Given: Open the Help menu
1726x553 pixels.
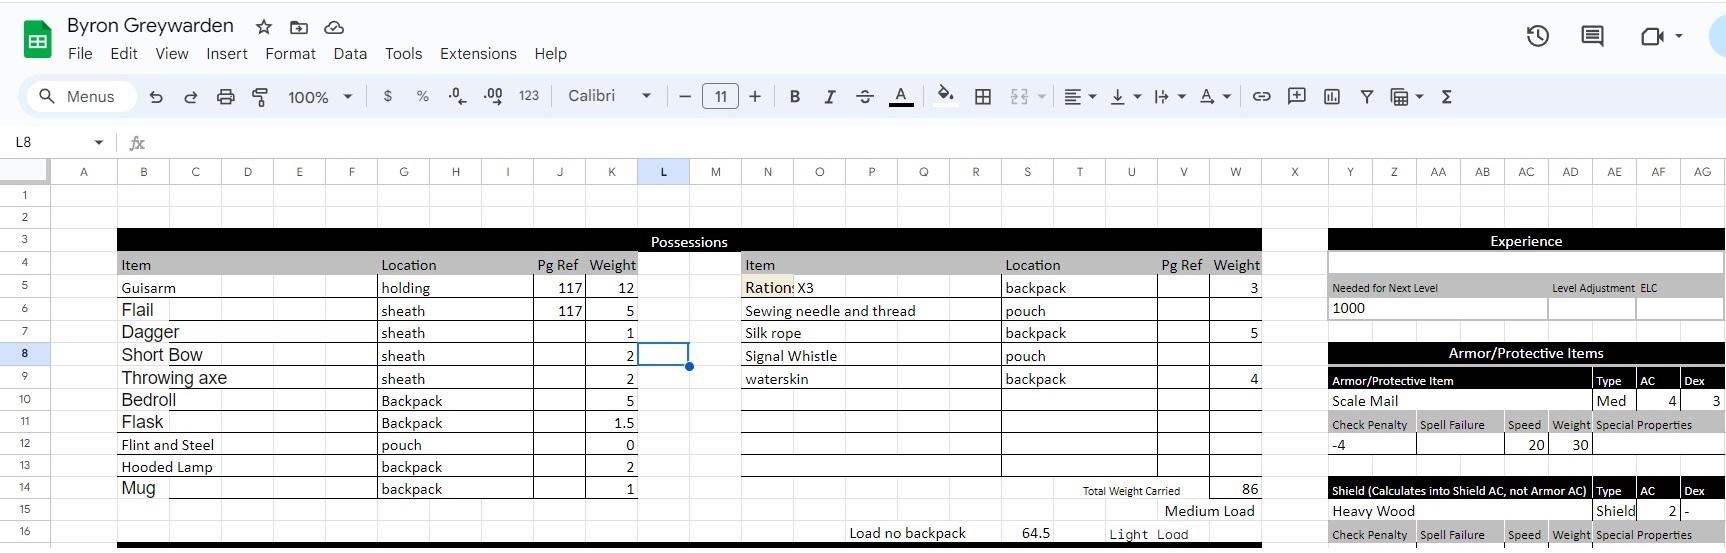Looking at the screenshot, I should tap(550, 54).
